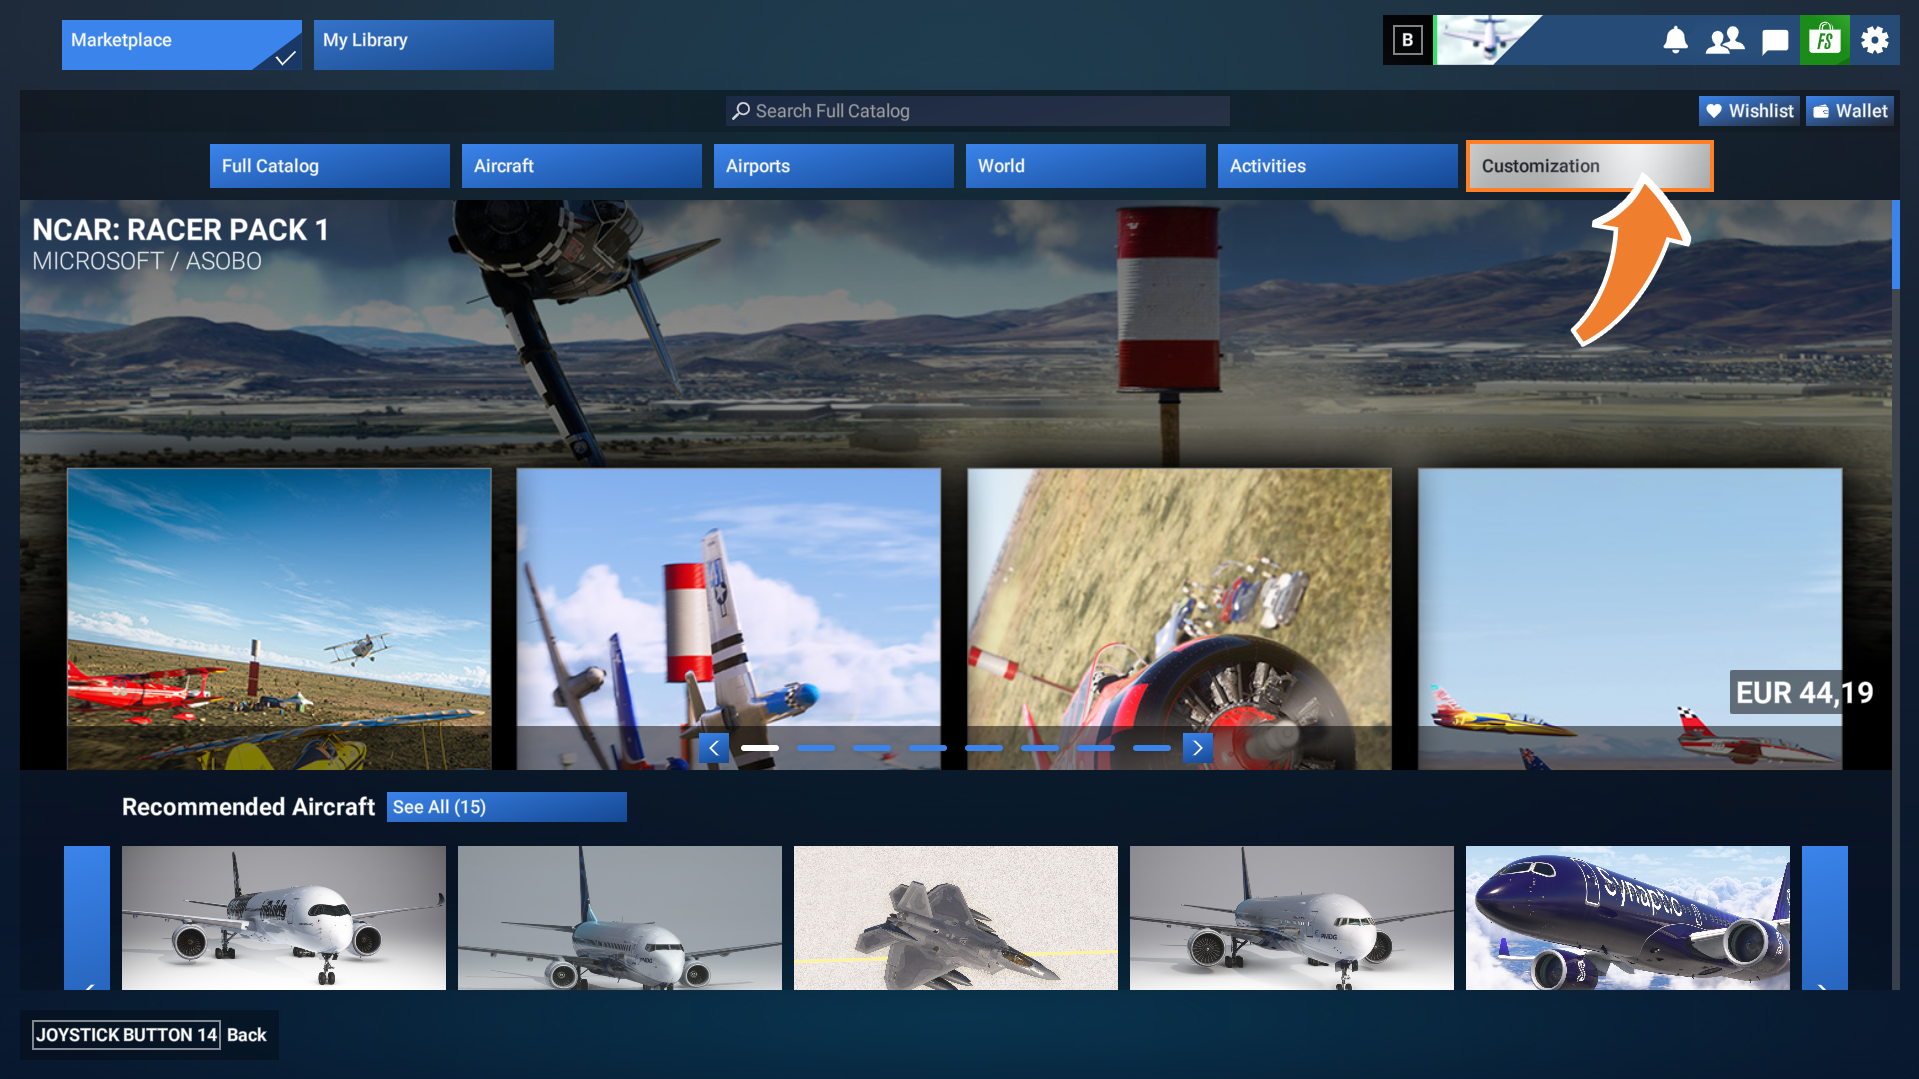The width and height of the screenshot is (1919, 1079).
Task: Click the Search Full Catalog field
Action: [x=978, y=111]
